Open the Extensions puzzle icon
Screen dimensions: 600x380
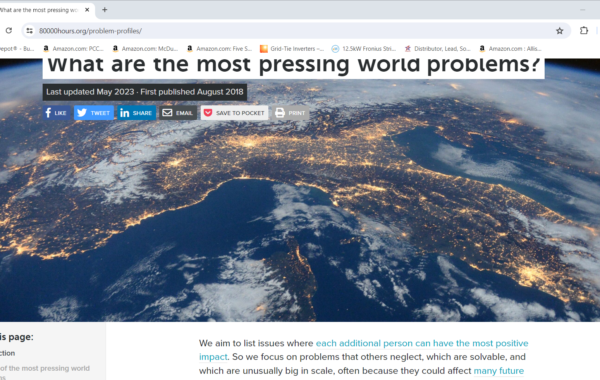pyautogui.click(x=584, y=31)
